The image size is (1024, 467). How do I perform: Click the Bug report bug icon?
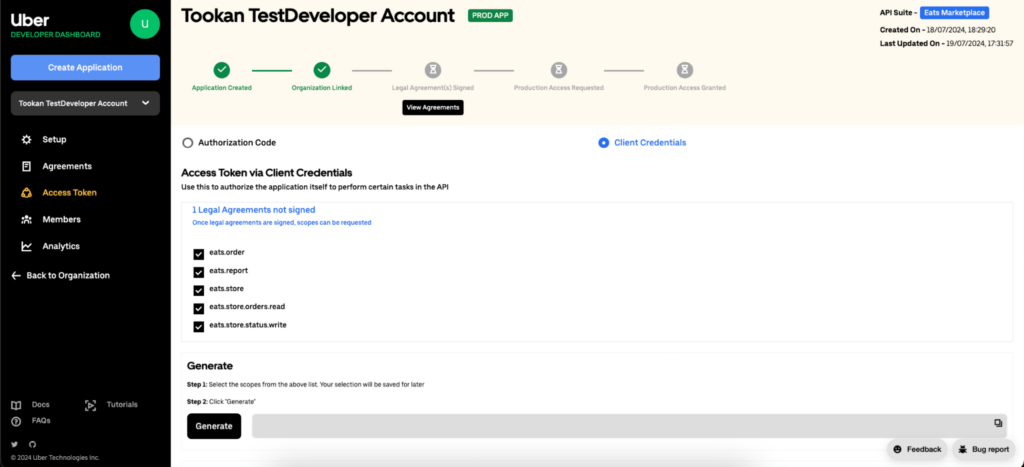(x=963, y=449)
